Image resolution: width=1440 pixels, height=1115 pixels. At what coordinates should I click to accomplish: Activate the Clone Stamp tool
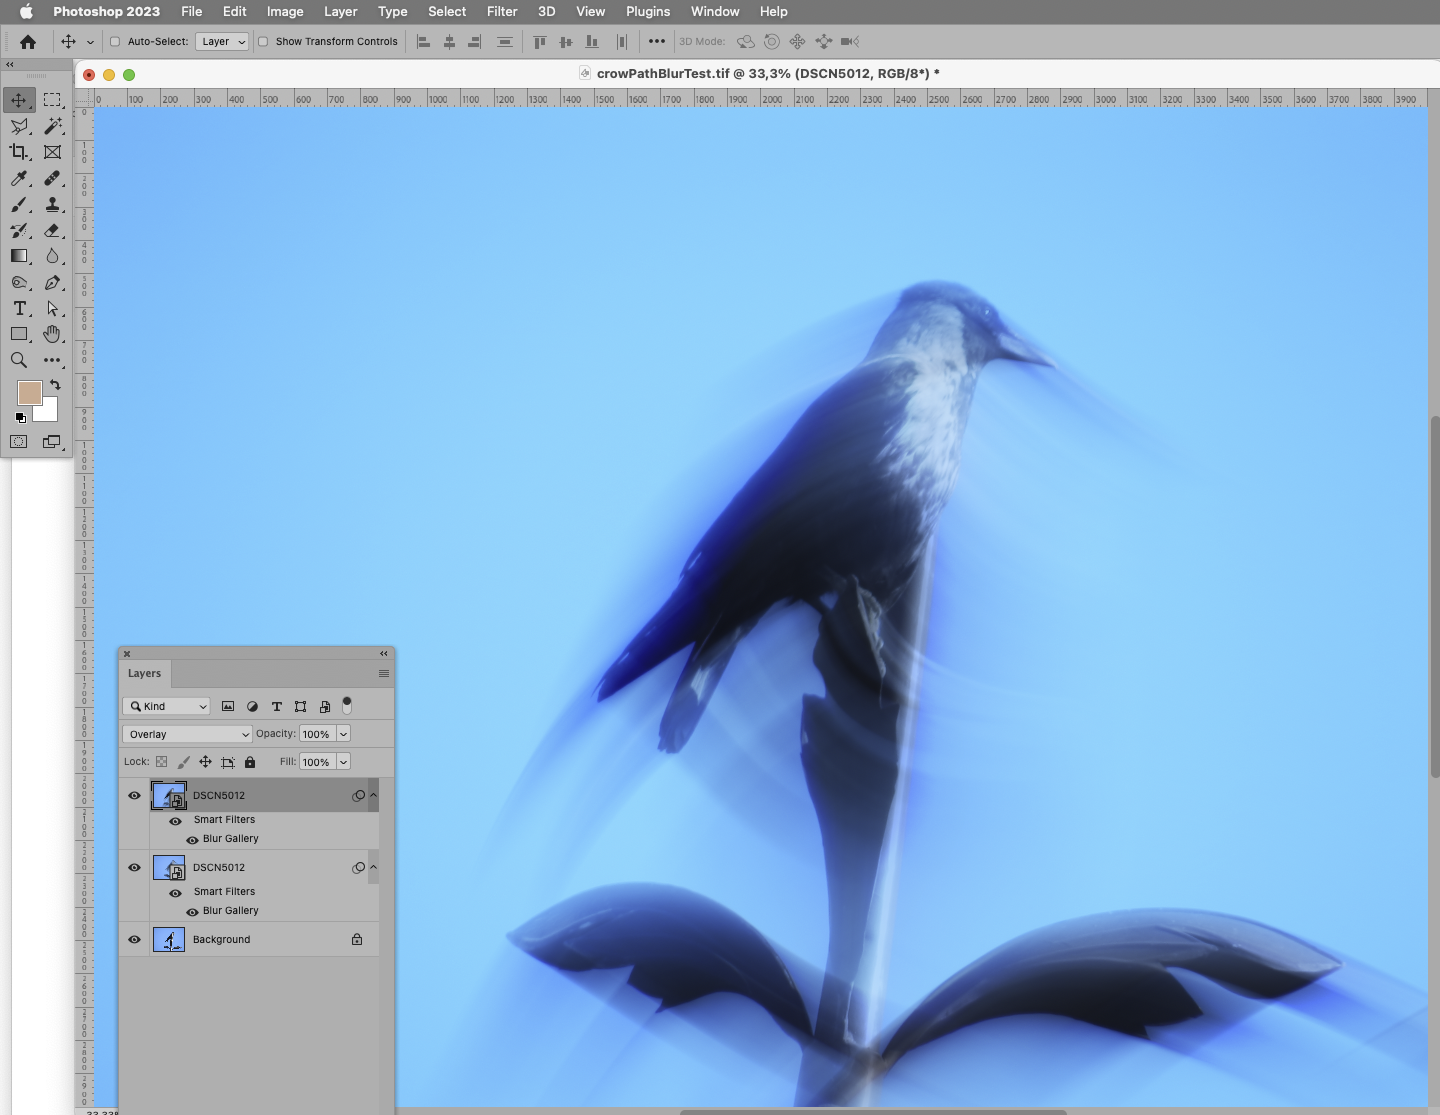click(x=53, y=206)
